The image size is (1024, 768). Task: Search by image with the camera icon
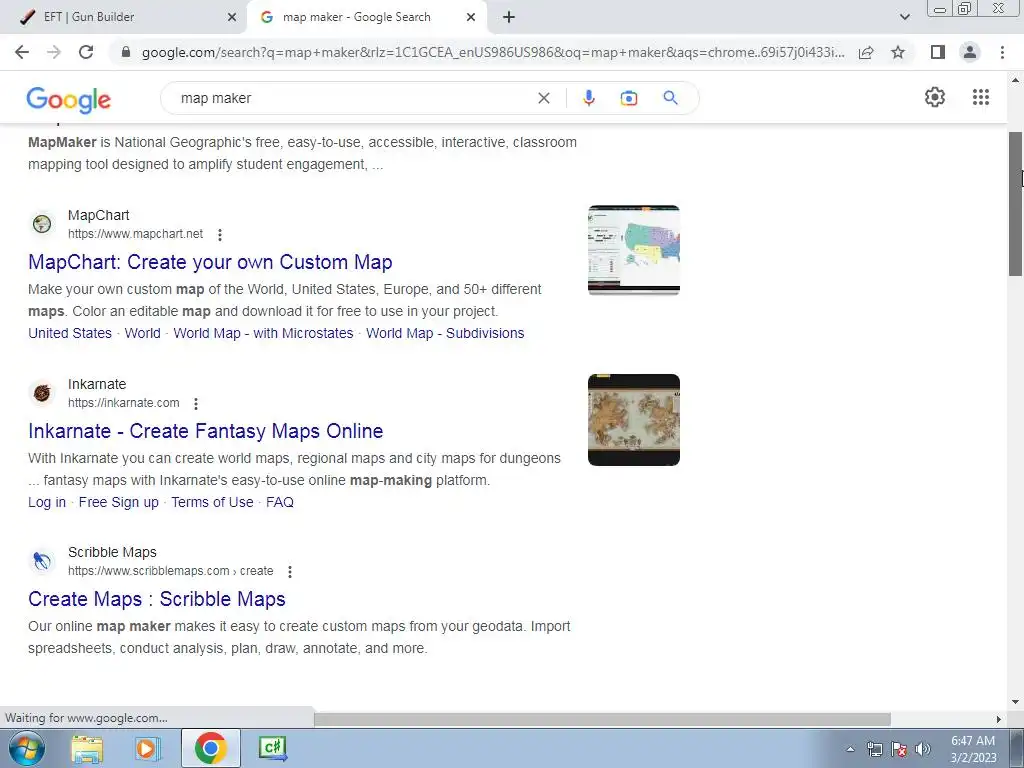pos(629,98)
